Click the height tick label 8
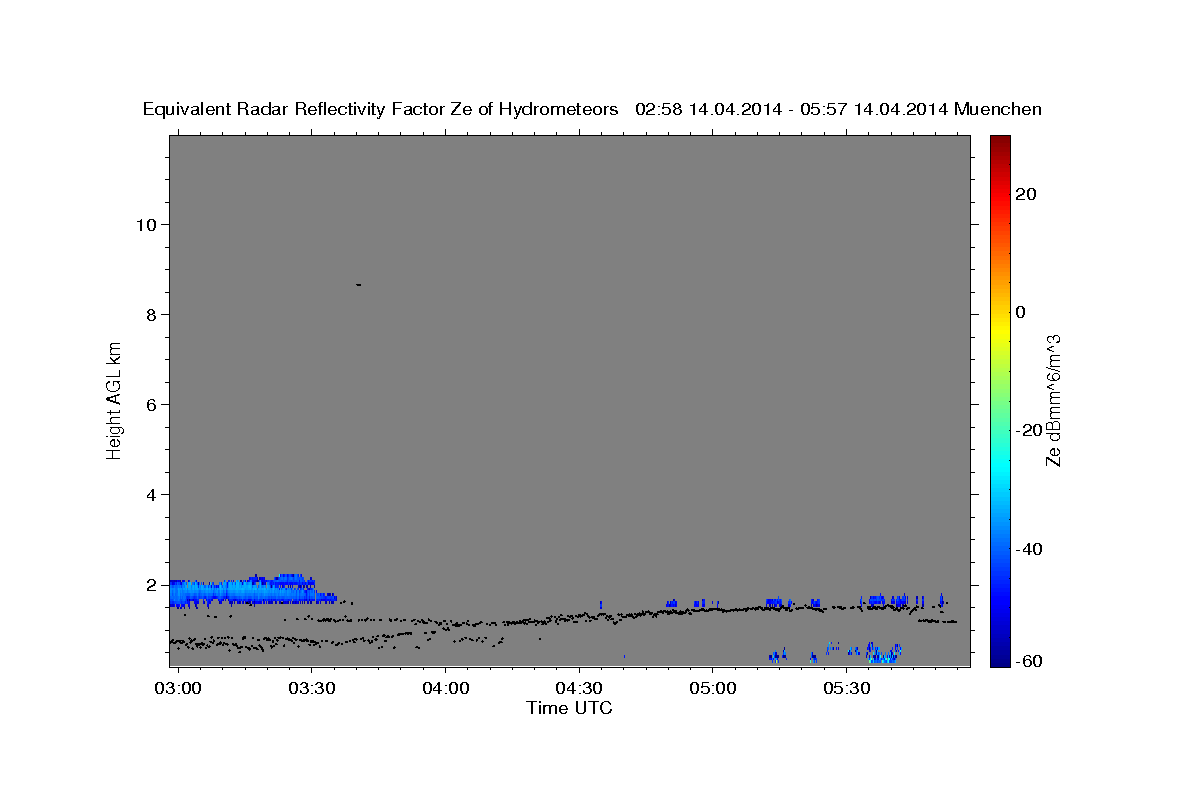The width and height of the screenshot is (1200, 800). [152, 314]
